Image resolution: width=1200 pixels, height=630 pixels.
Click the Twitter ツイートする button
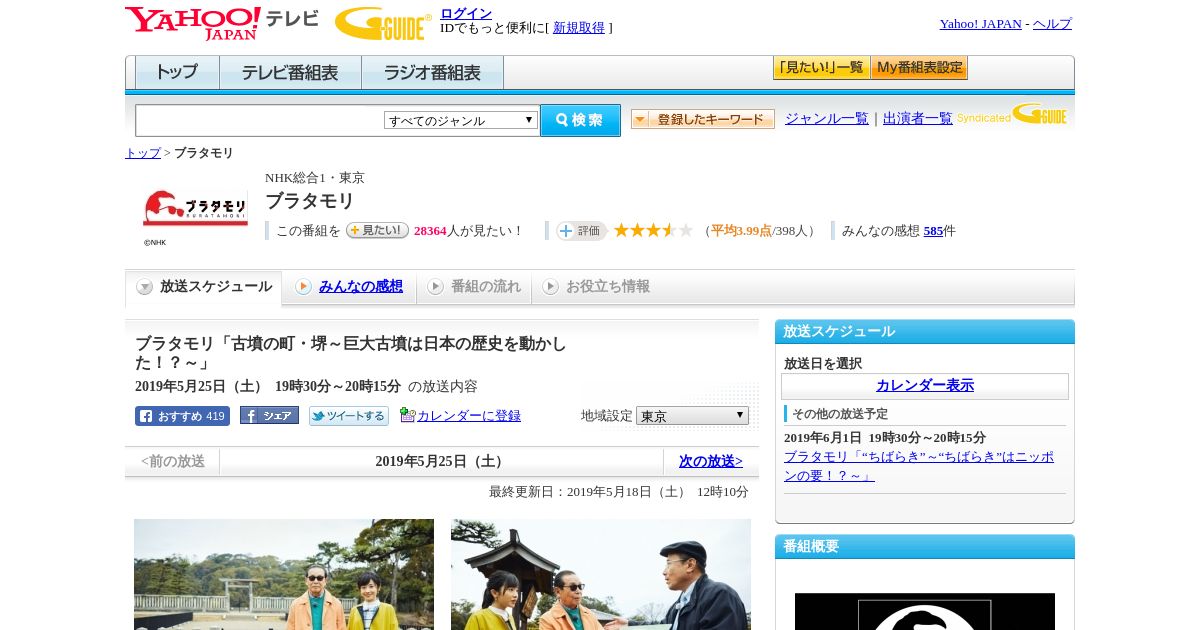tap(349, 416)
